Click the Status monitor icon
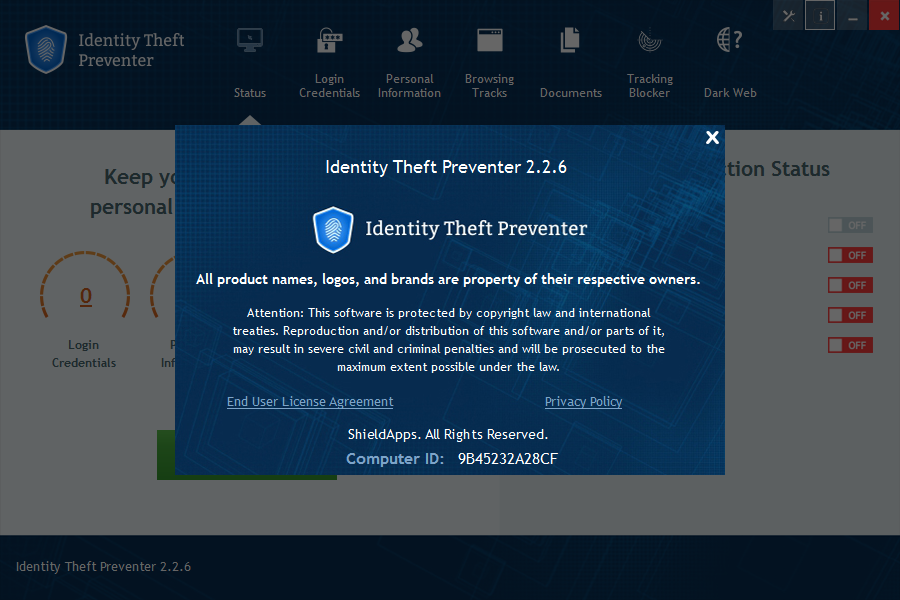 pos(250,40)
